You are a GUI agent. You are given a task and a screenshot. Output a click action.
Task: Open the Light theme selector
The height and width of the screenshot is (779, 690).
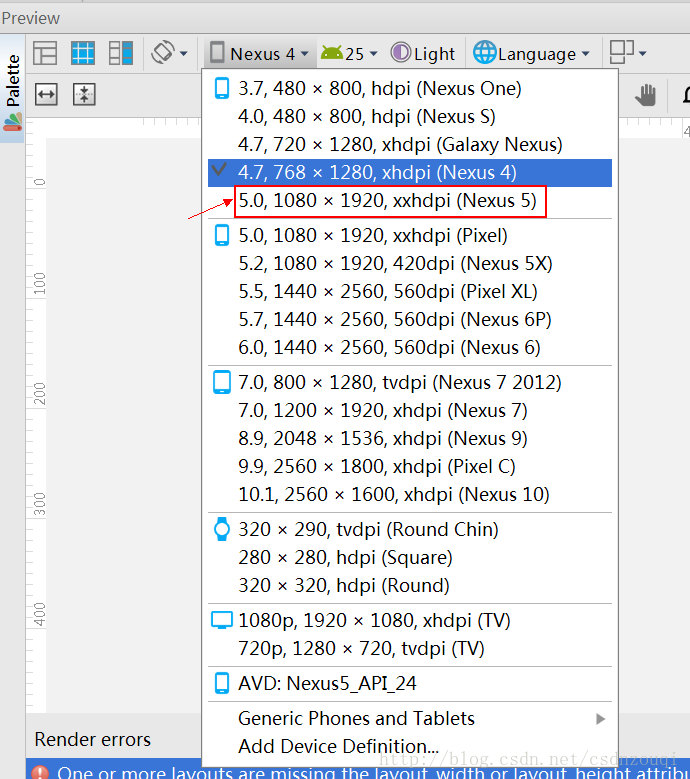coord(423,53)
